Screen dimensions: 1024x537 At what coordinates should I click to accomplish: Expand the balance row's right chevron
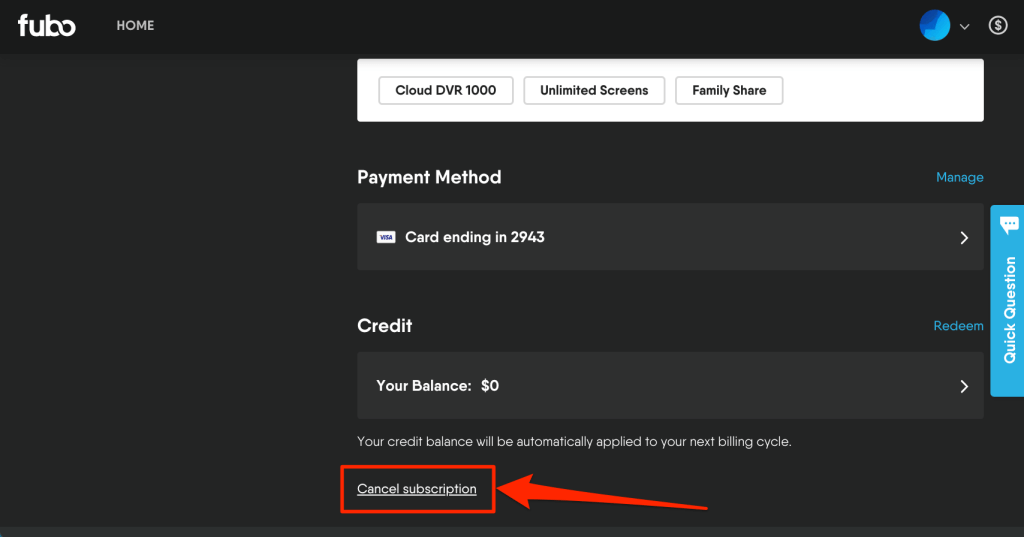click(x=964, y=386)
